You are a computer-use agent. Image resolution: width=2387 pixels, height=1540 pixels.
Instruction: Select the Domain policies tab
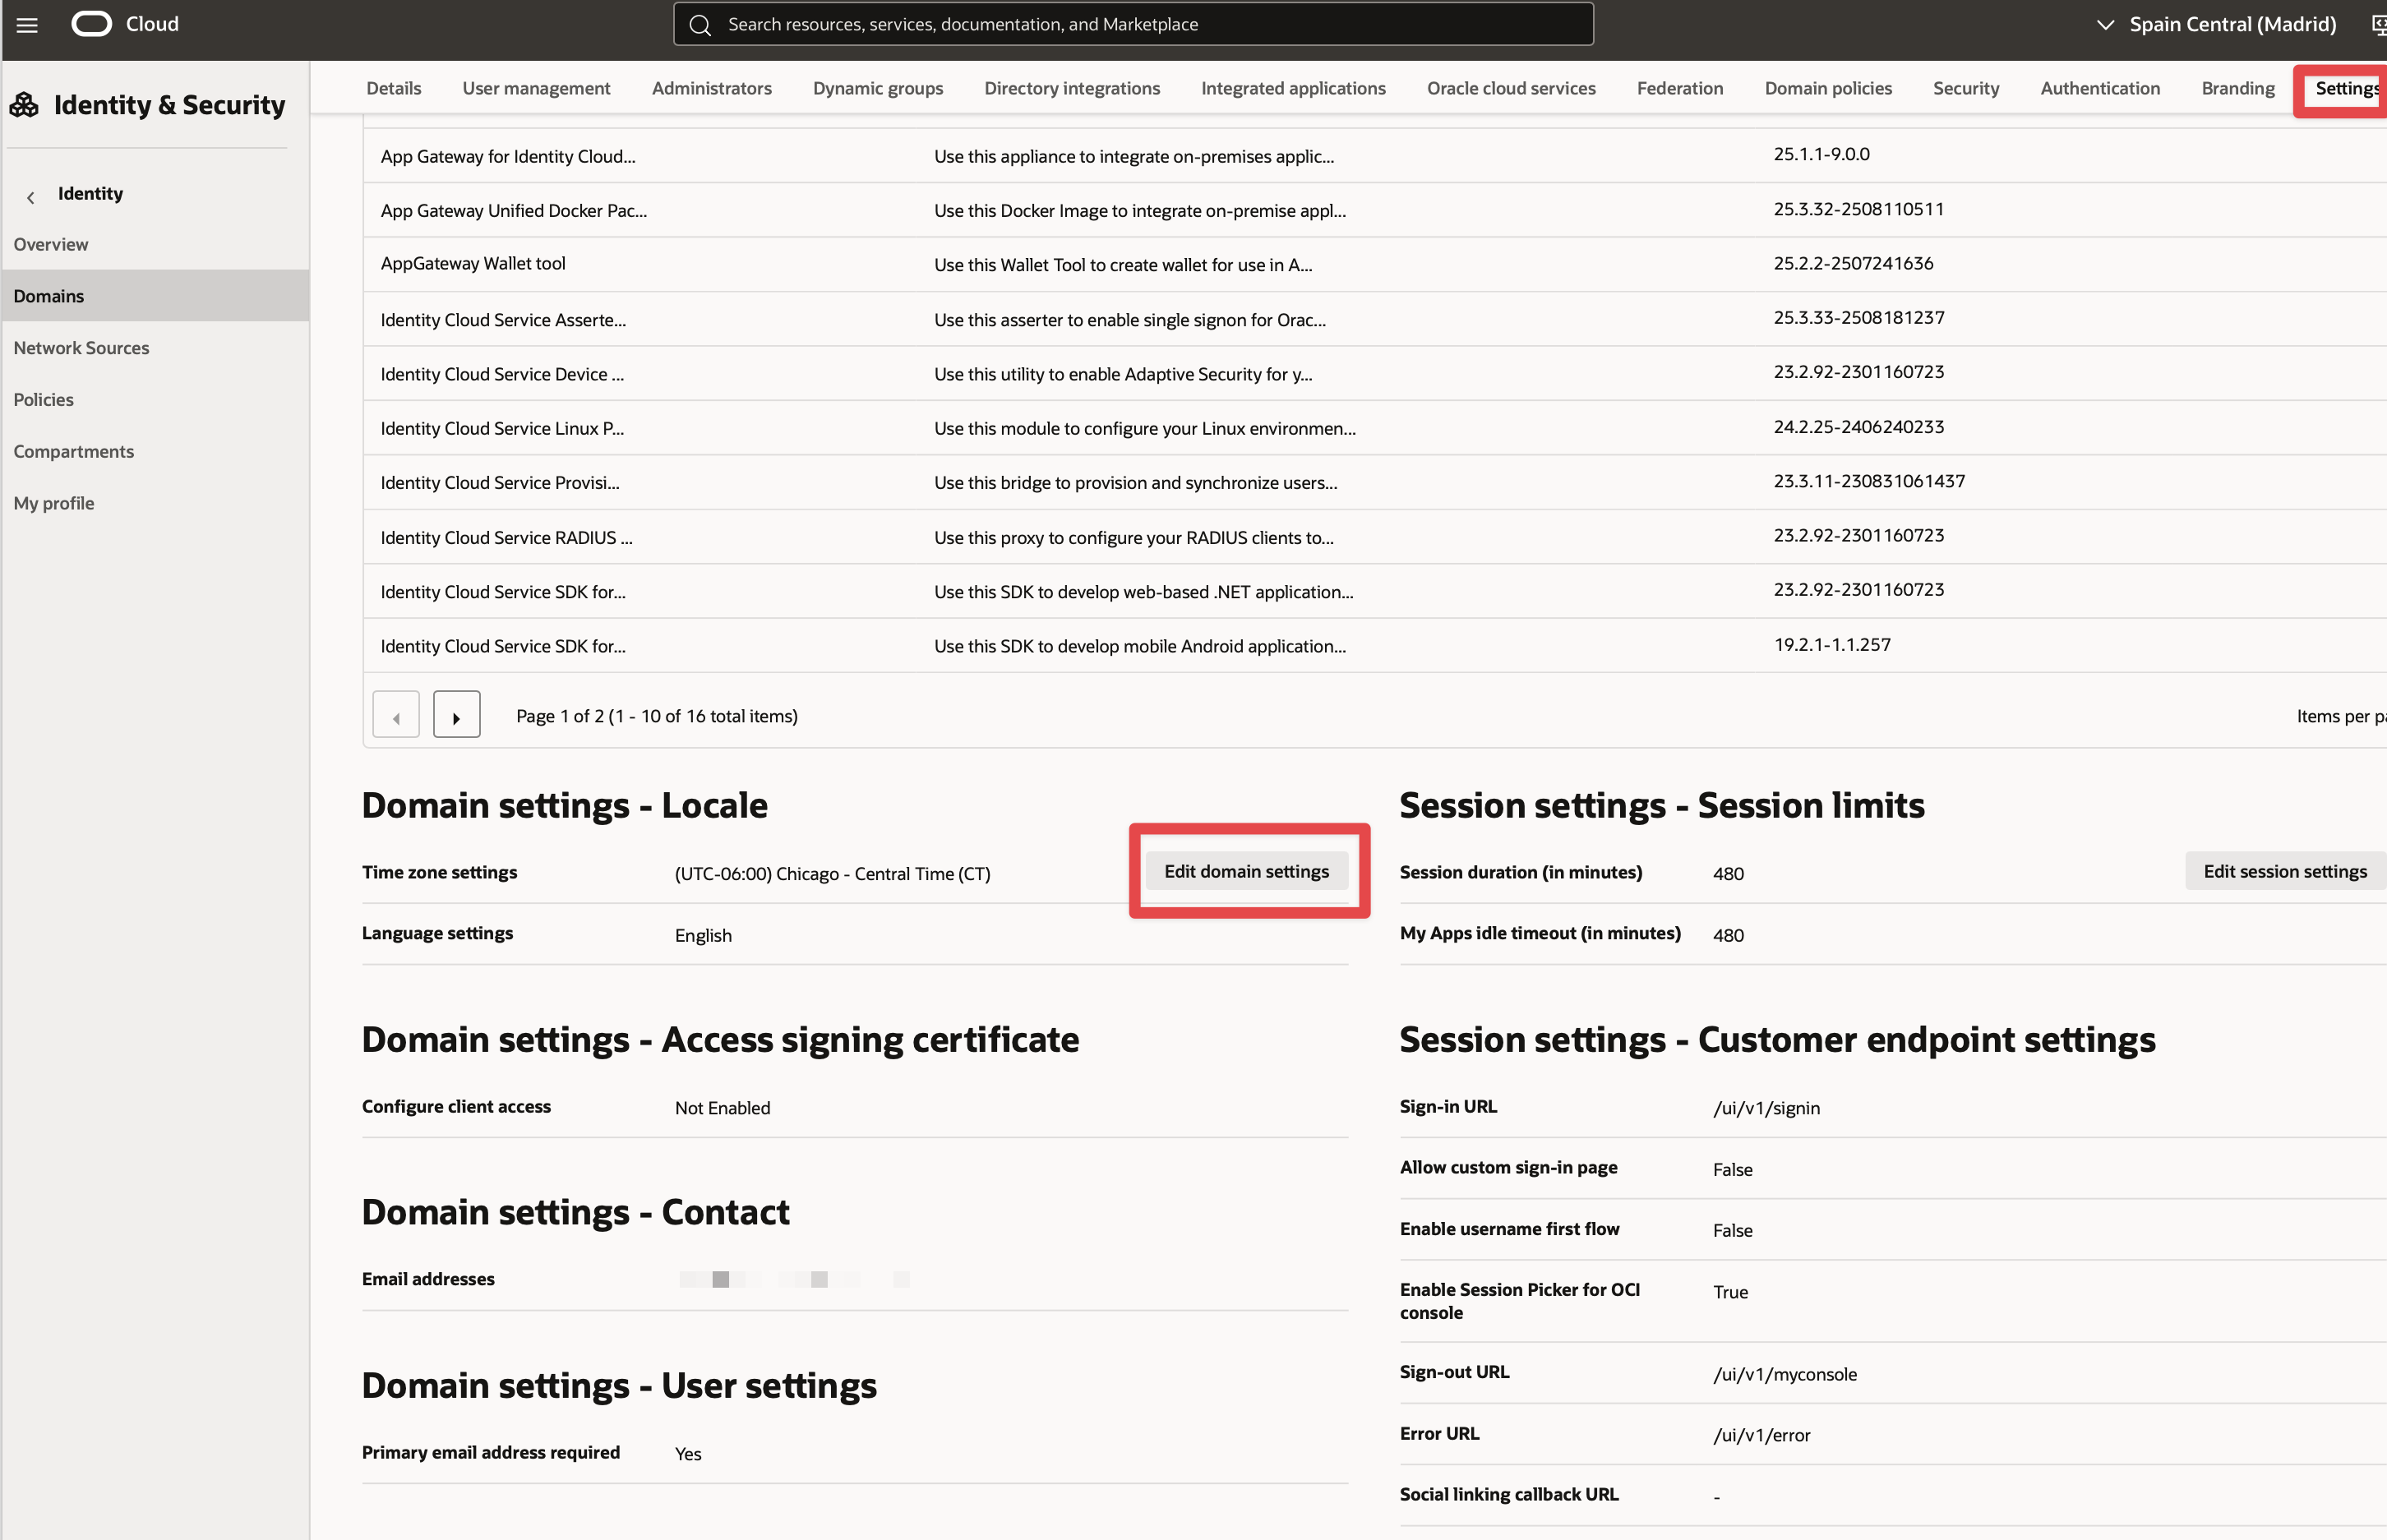1827,89
